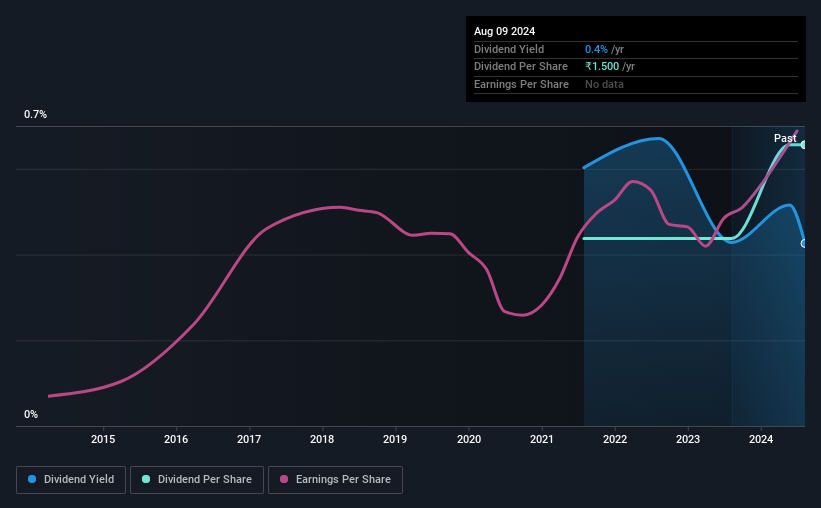Click the Dividend Yield endpoint marker

point(804,244)
